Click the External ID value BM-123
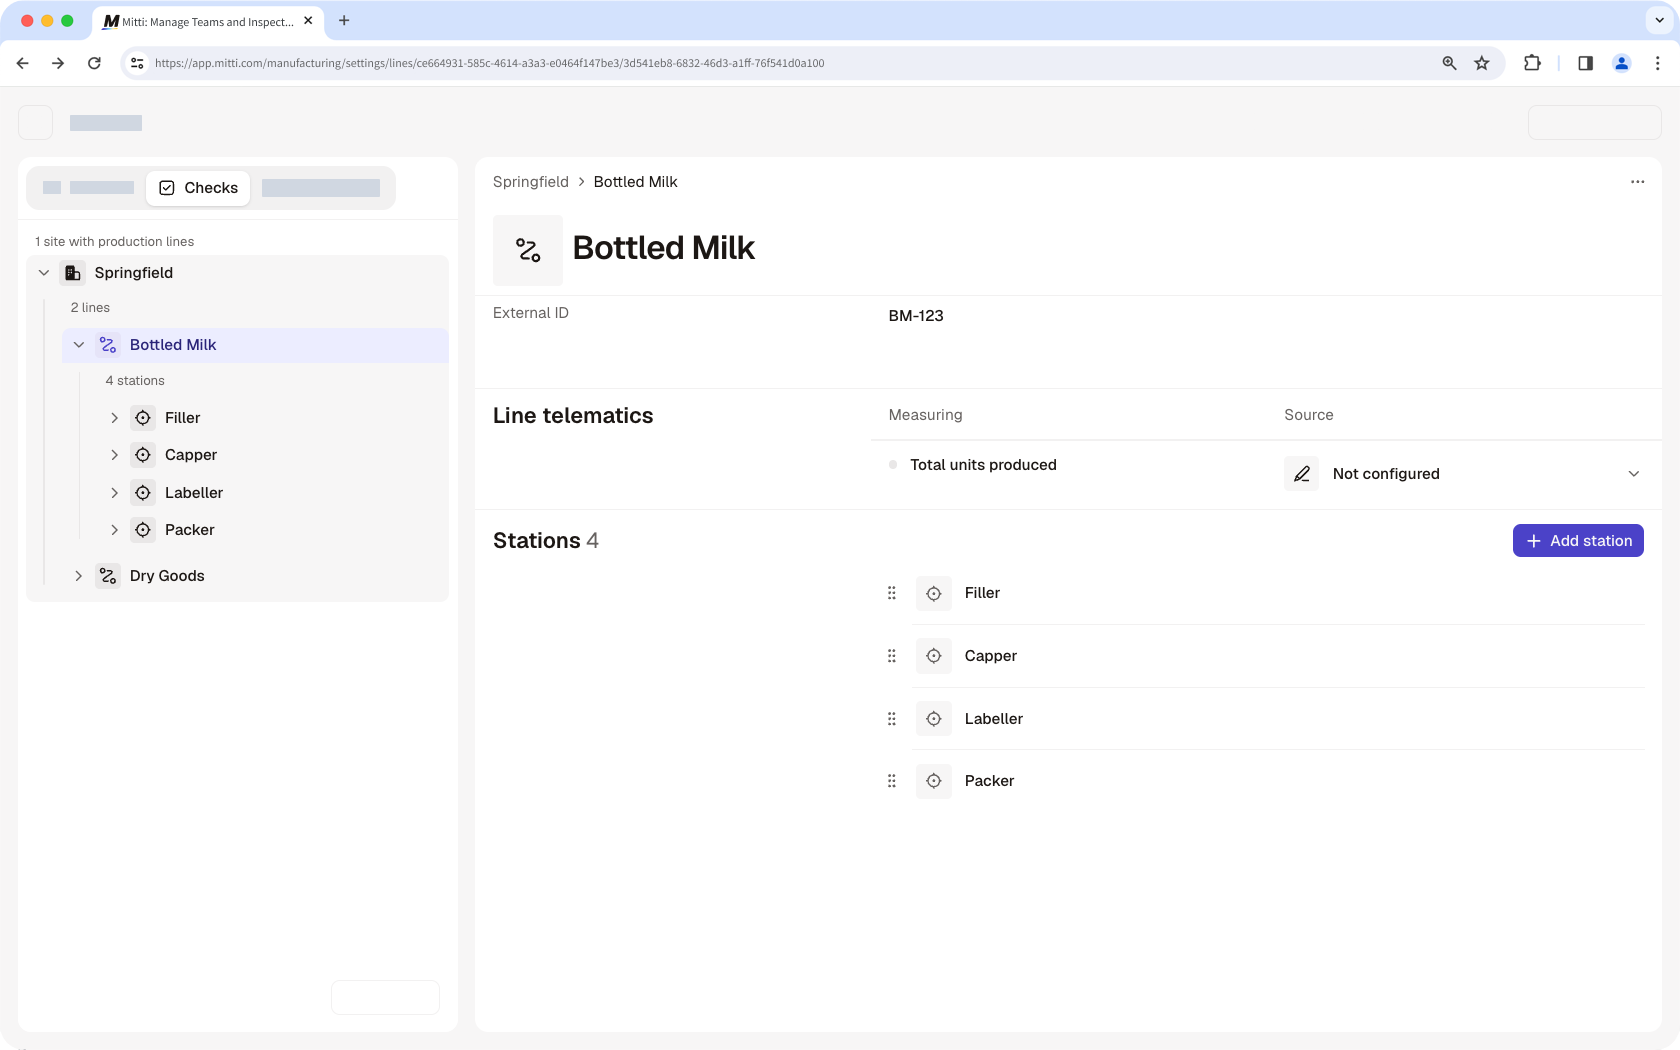Image resolution: width=1680 pixels, height=1050 pixels. pyautogui.click(x=916, y=316)
